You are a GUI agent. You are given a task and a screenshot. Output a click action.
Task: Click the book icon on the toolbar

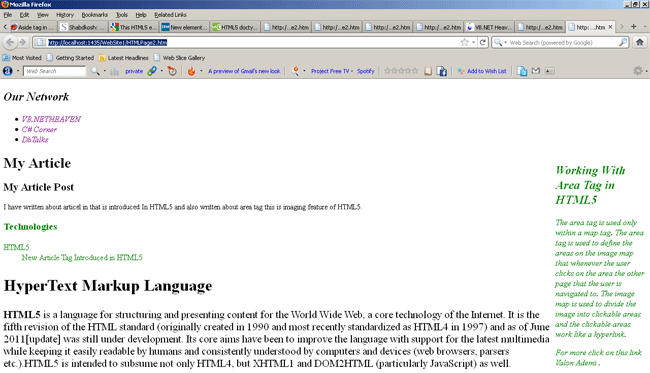pyautogui.click(x=428, y=71)
